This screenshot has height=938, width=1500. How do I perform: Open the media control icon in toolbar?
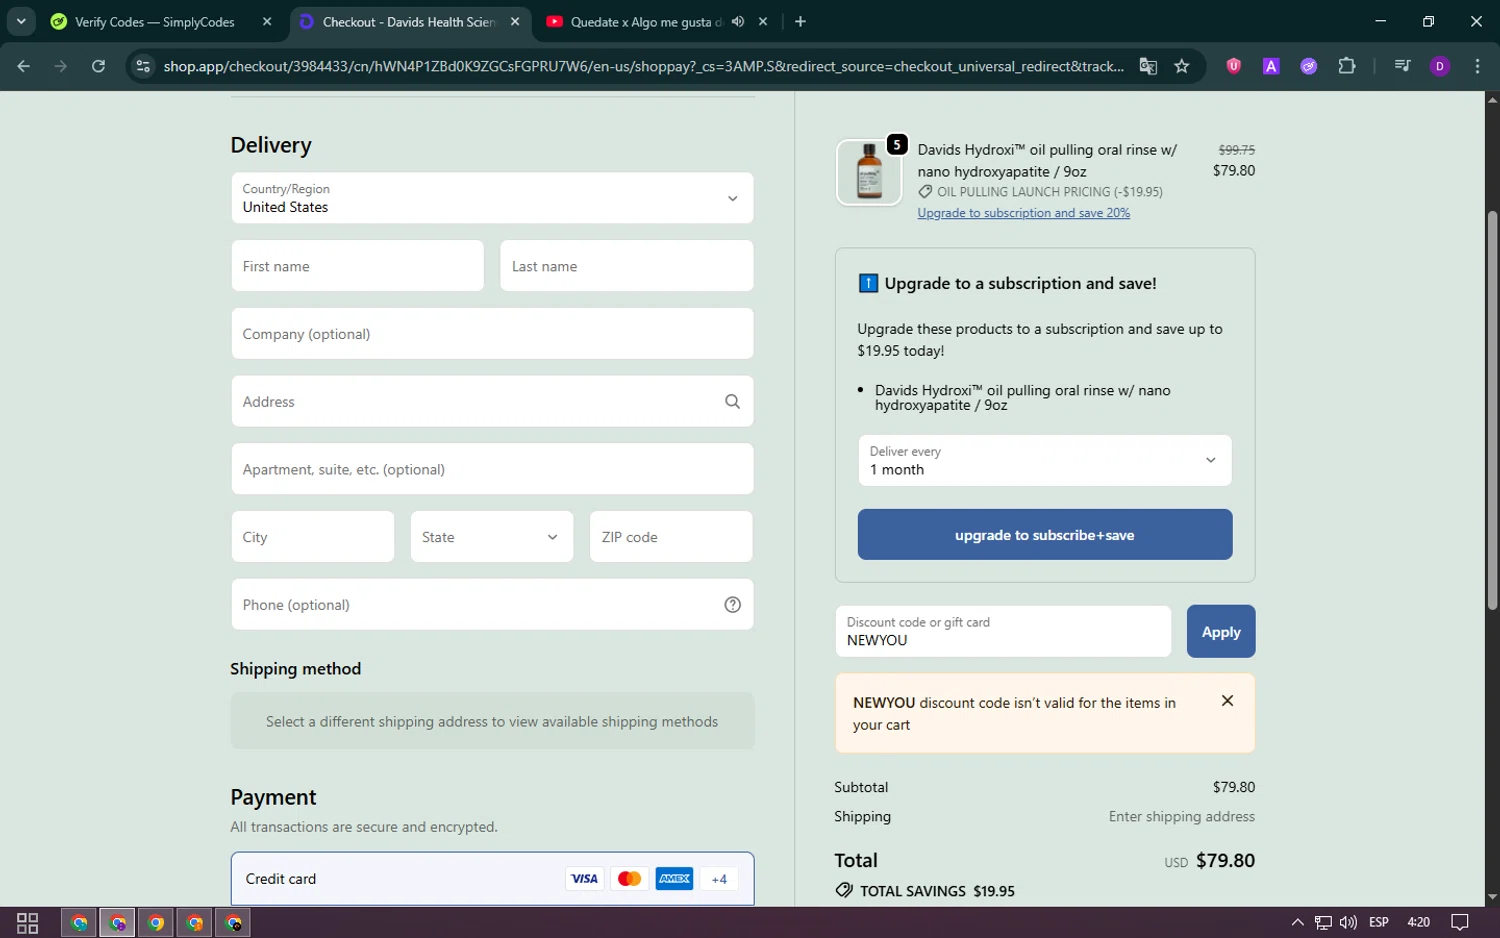(x=1402, y=66)
